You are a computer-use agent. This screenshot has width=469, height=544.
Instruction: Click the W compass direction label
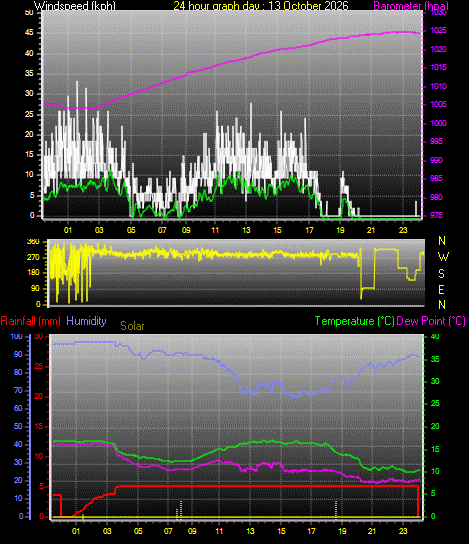point(443,257)
